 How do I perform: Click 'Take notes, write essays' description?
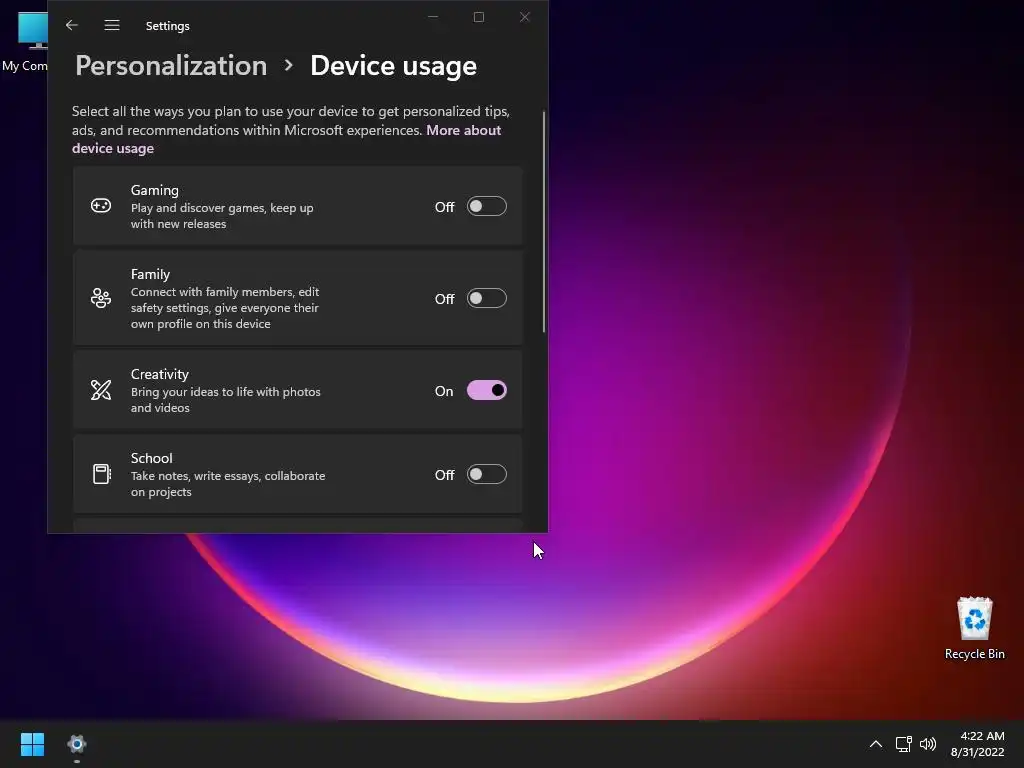228,483
